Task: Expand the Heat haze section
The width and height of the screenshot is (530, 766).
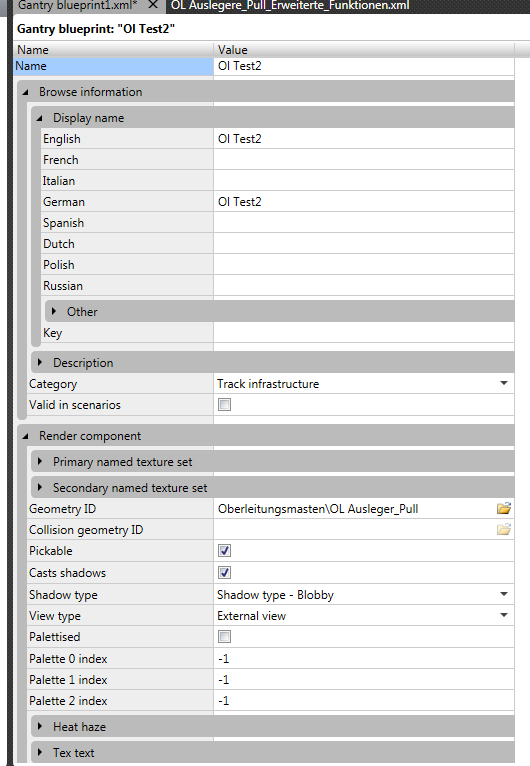Action: (40, 726)
